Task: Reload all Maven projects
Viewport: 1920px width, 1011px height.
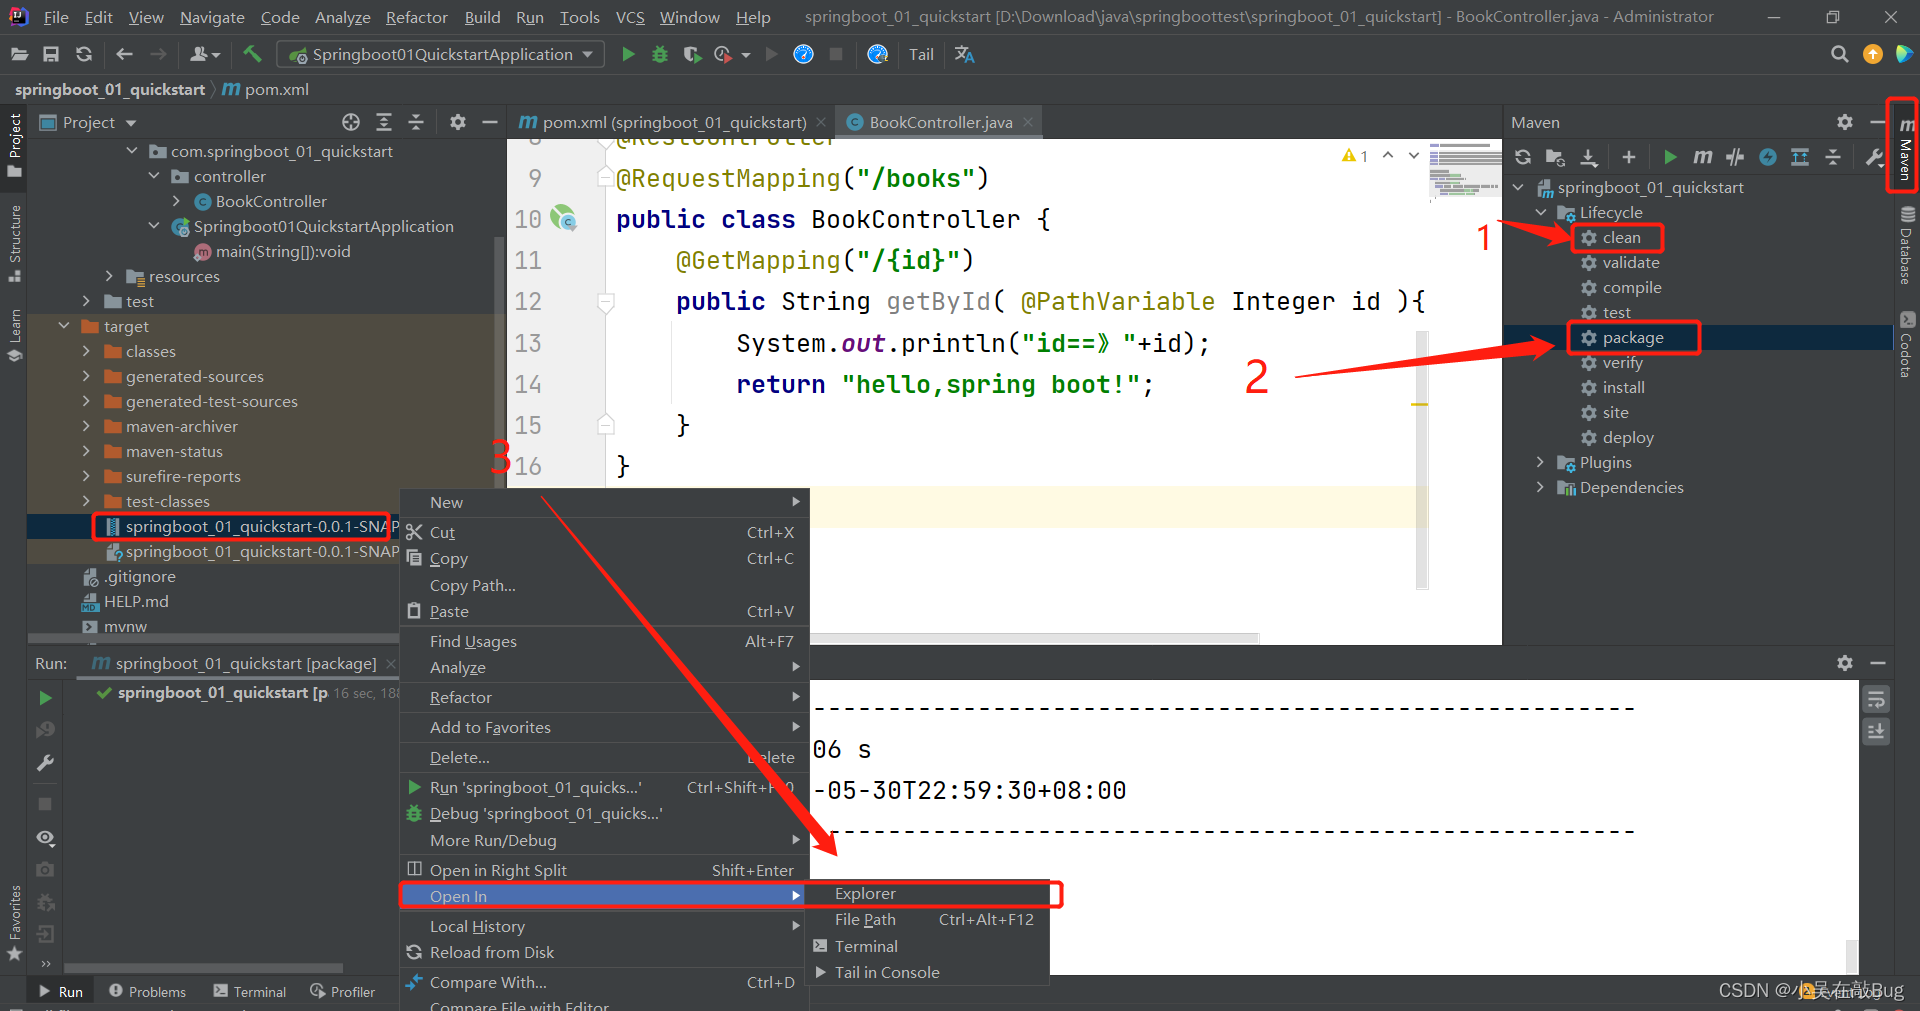Action: [1523, 157]
